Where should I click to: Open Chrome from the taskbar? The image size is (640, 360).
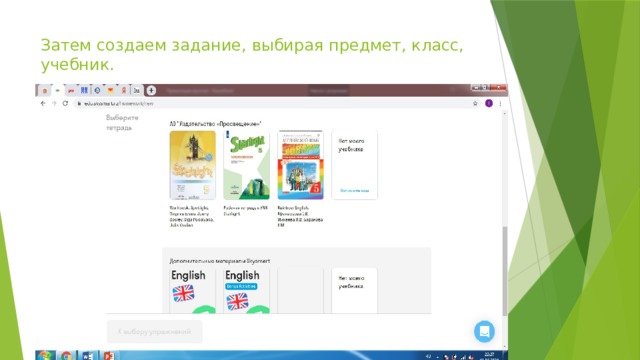[67, 356]
